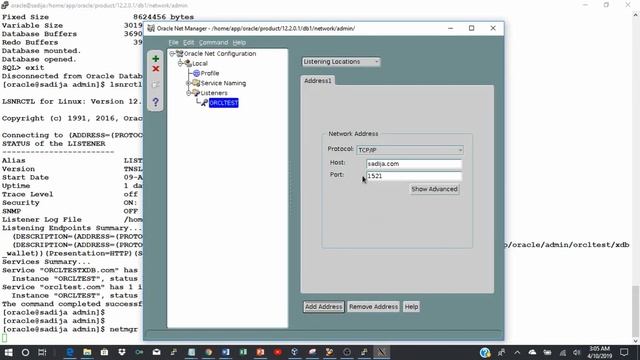Click the Add Address button
The image size is (640, 360).
(324, 307)
